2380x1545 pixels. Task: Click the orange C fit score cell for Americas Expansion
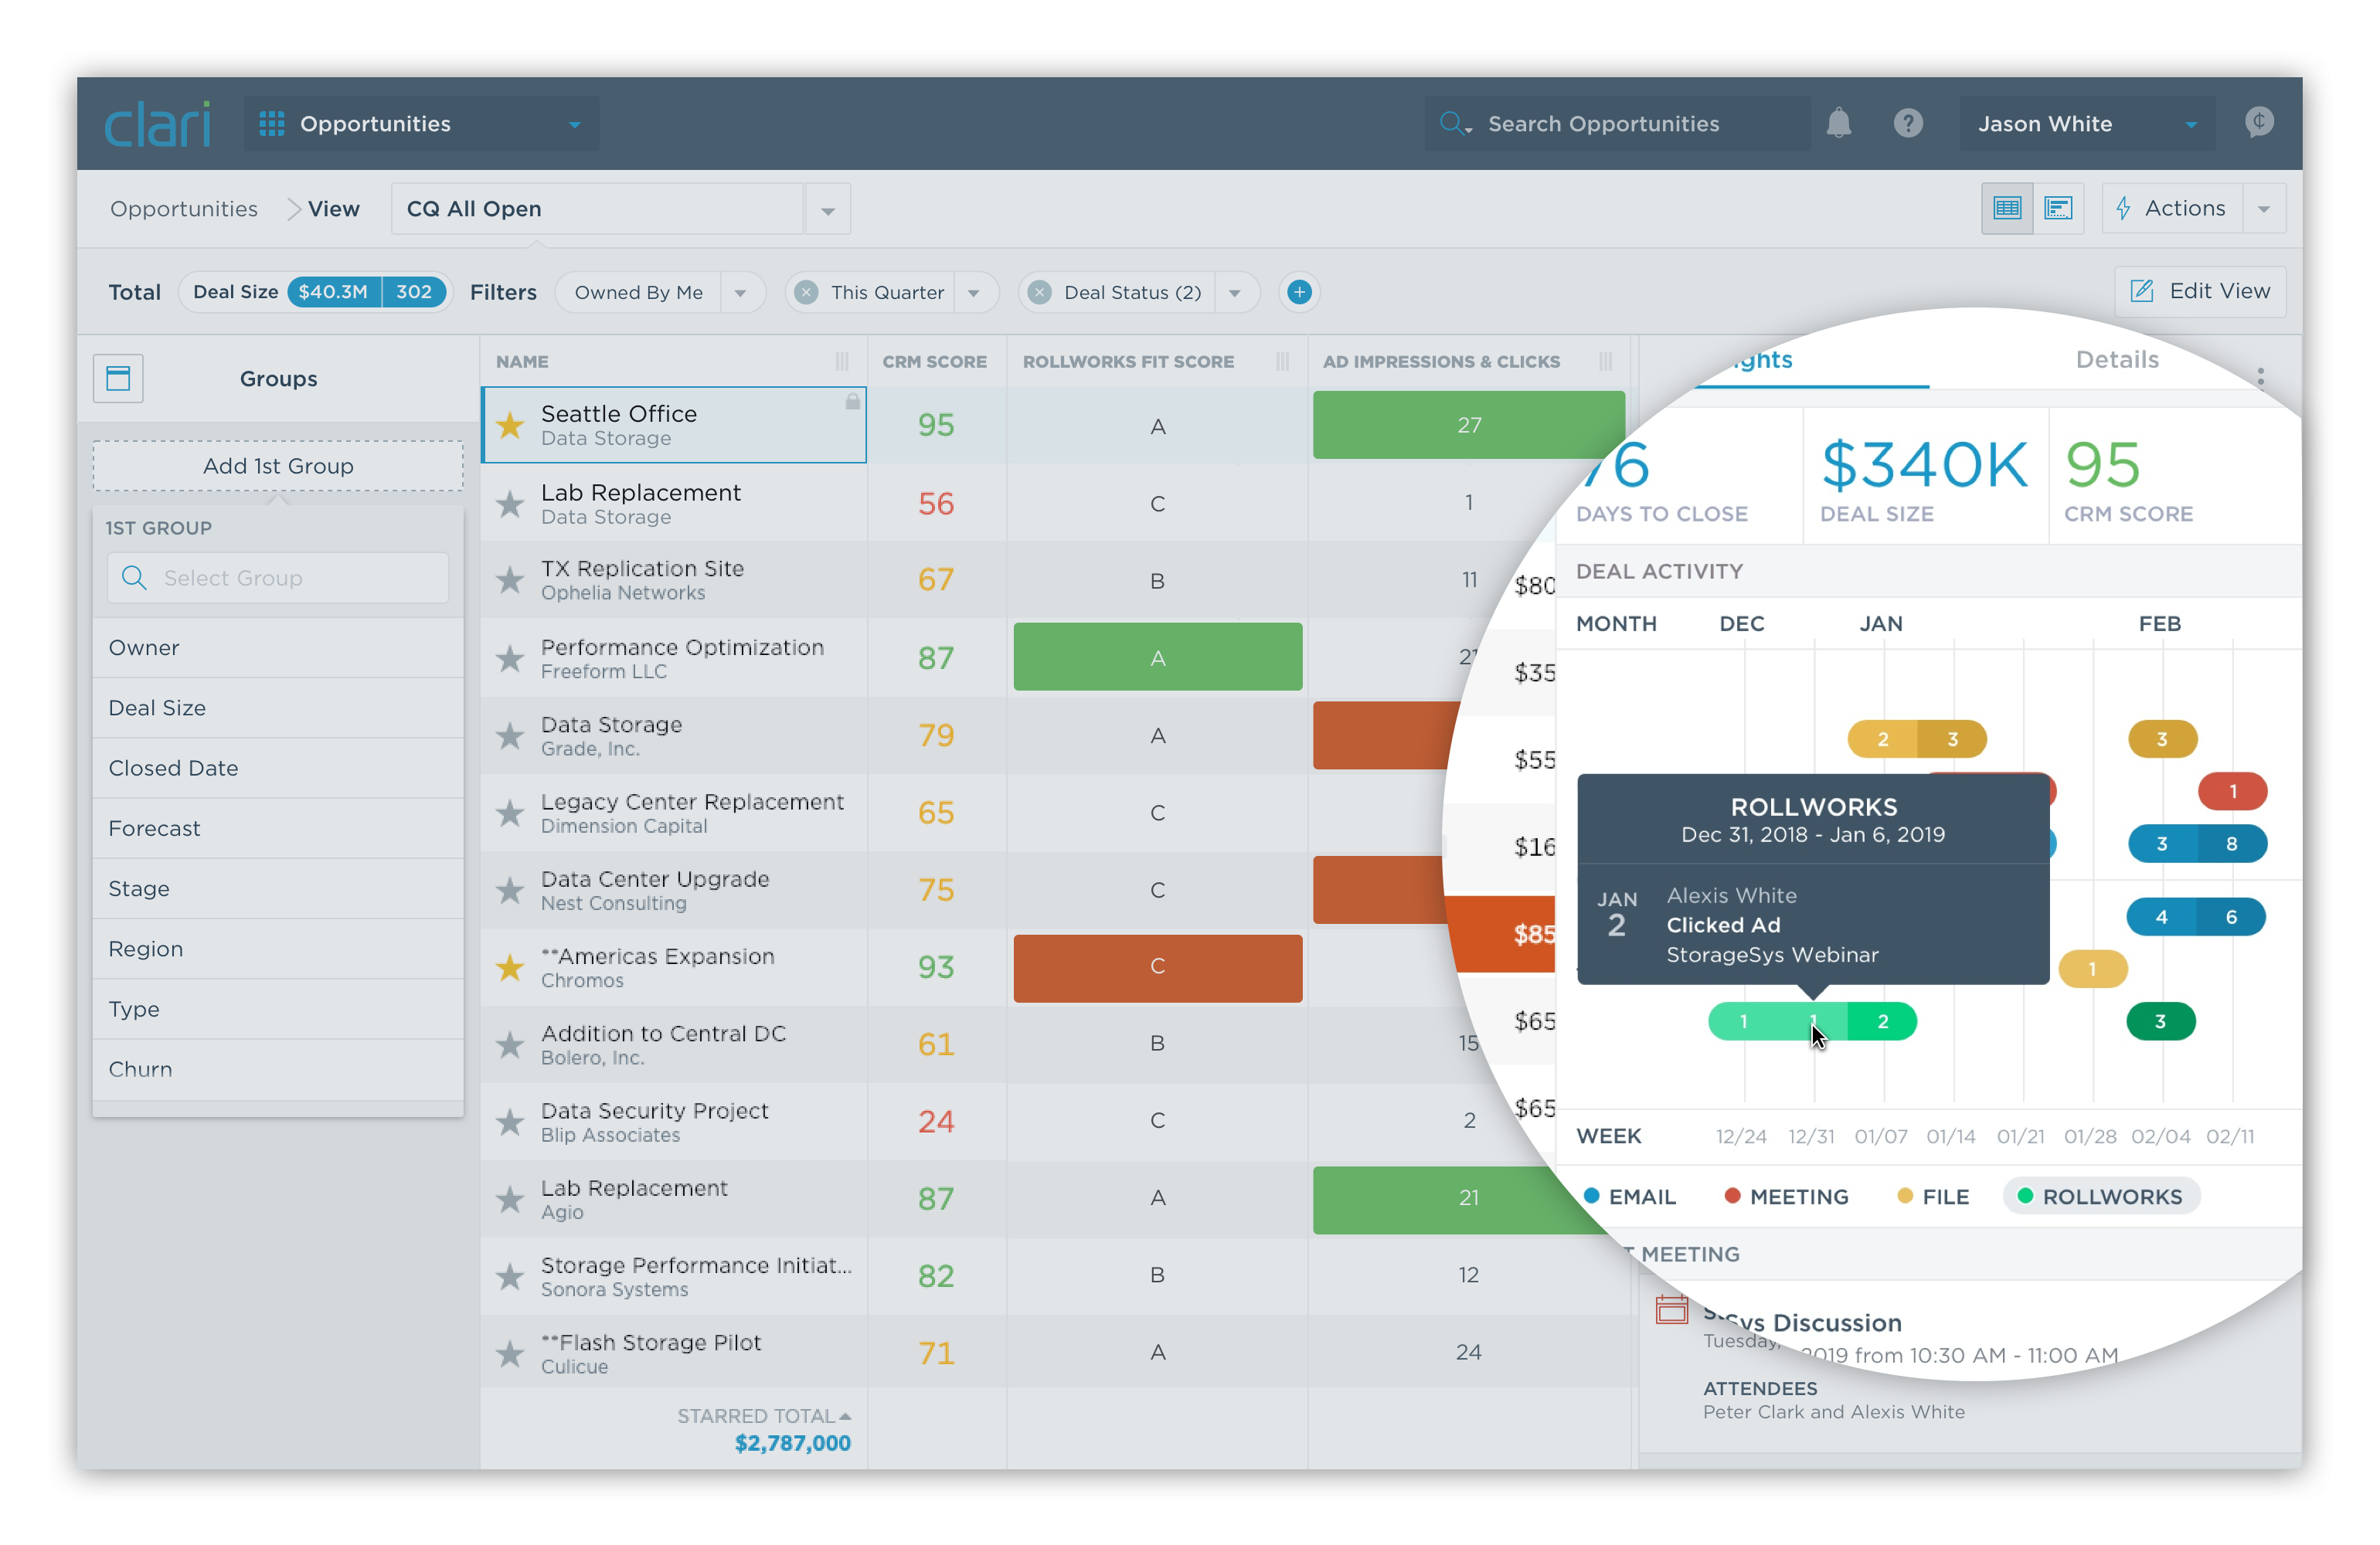pos(1157,968)
